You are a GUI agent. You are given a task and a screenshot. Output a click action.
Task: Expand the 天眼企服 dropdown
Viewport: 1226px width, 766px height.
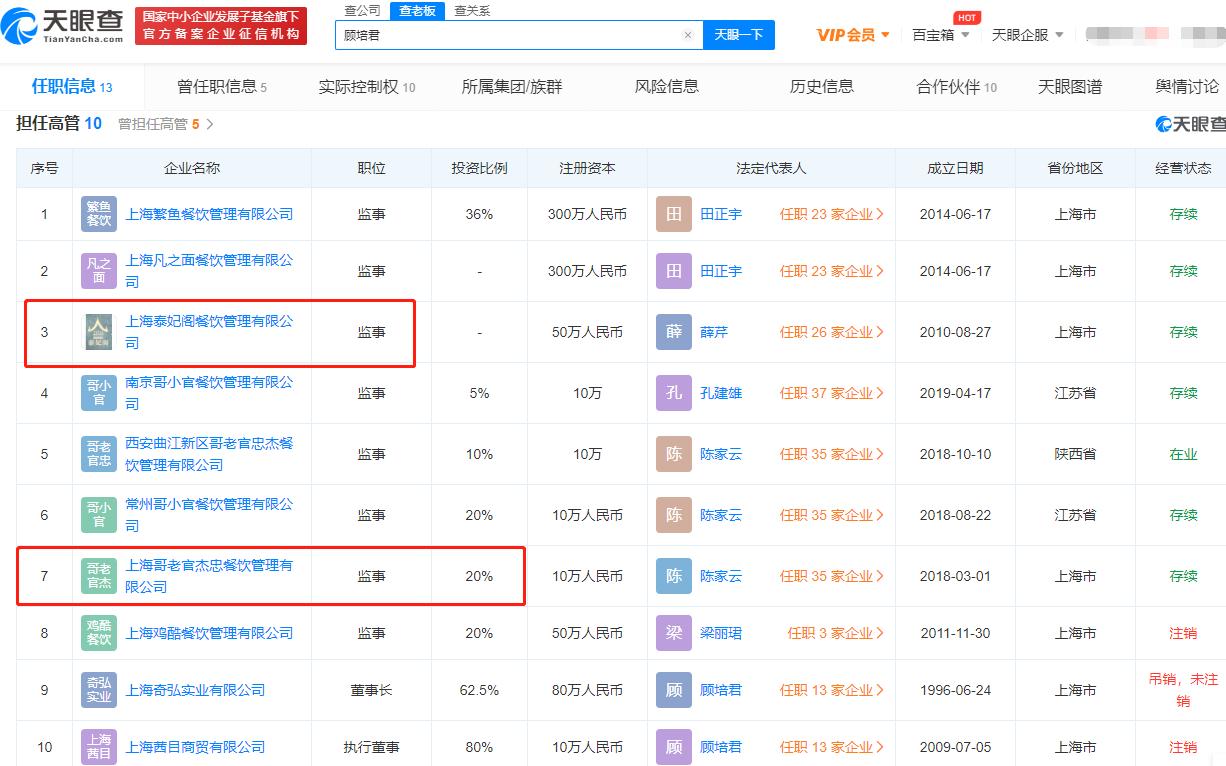click(1027, 35)
